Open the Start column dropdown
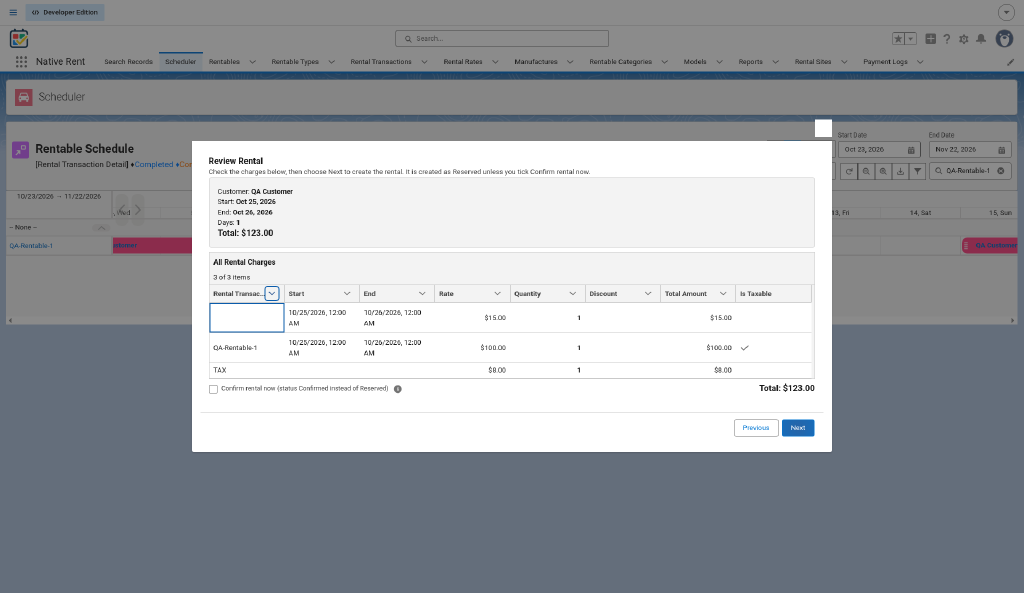1024x593 pixels. 347,294
